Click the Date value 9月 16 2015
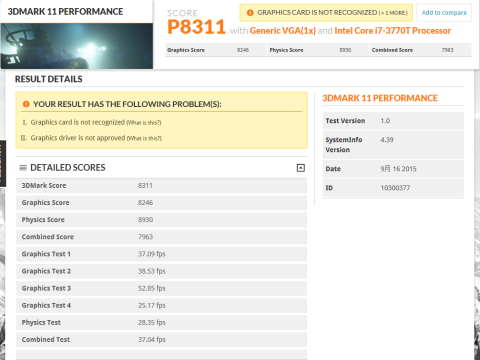 398,169
